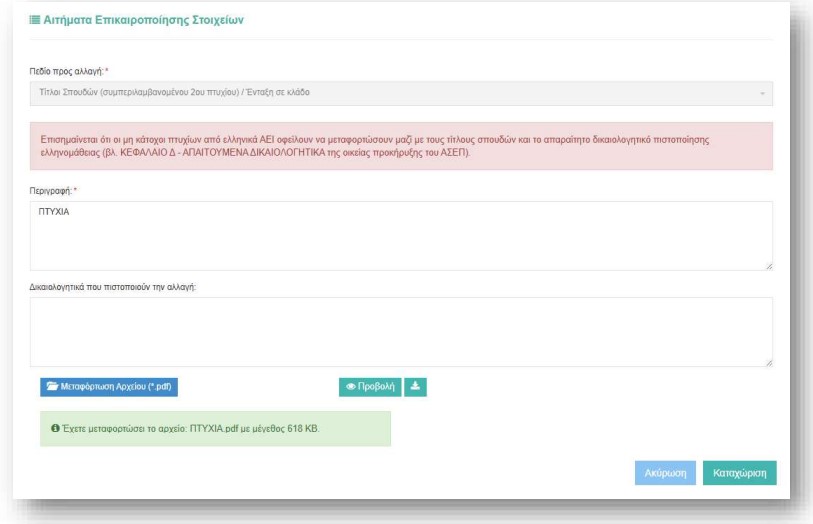Expand the Πεδίο προς αλλαγή dropdown arrow
Screen dimensions: 813x524
[x=761, y=94]
